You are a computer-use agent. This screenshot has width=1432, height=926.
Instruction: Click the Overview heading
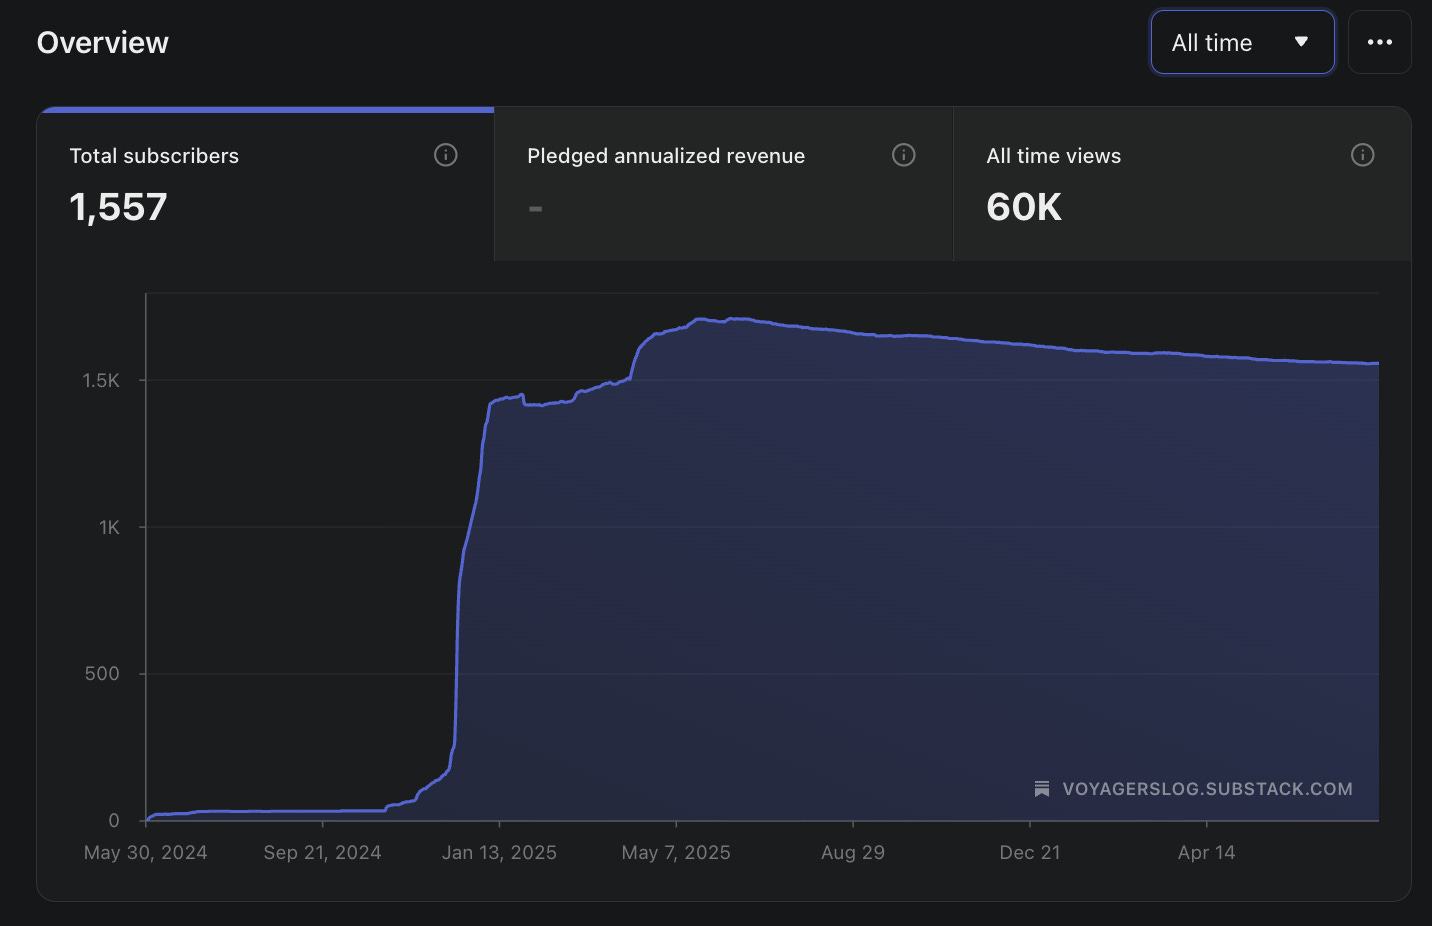point(103,43)
